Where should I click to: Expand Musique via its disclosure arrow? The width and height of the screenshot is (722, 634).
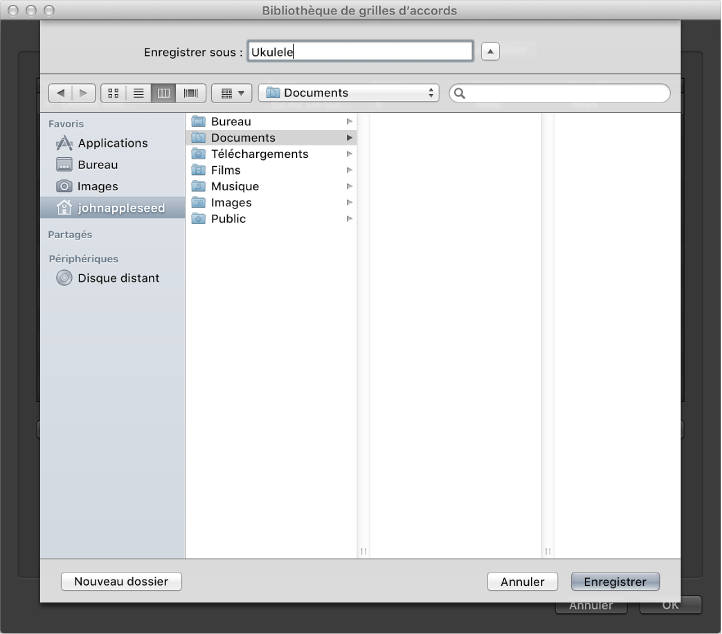click(349, 186)
